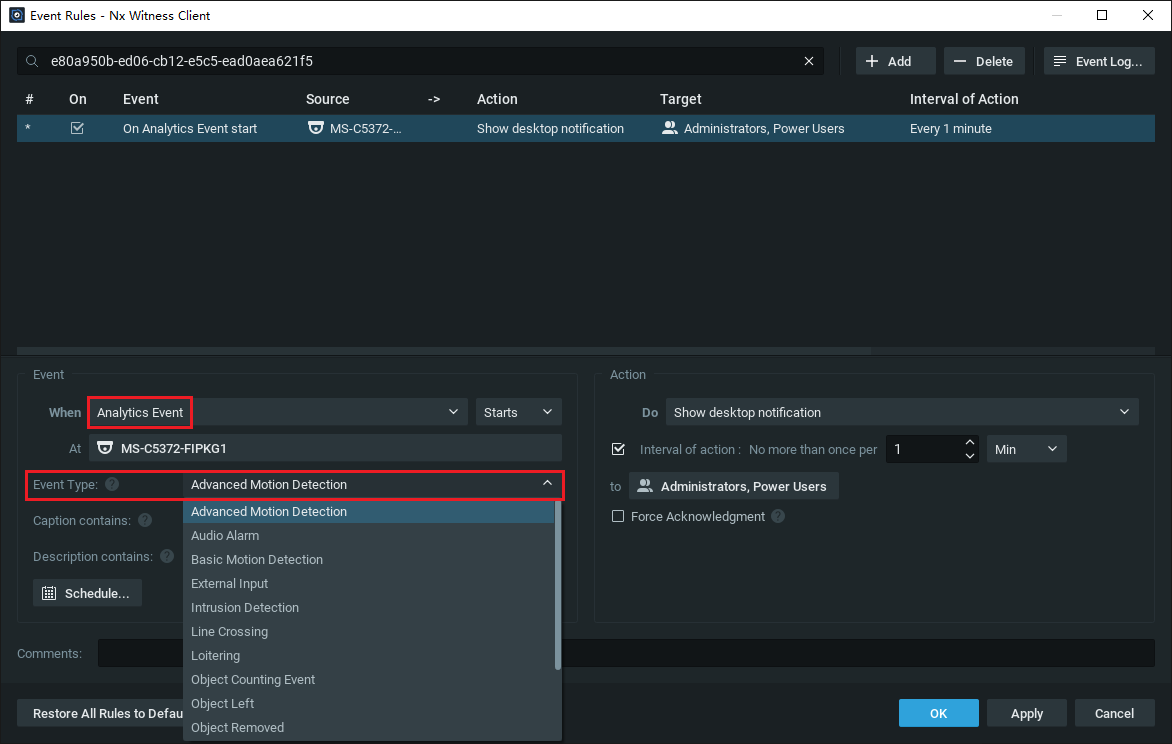The height and width of the screenshot is (744, 1172).
Task: Choose Basic Motion Detection event type
Action: tap(369, 559)
